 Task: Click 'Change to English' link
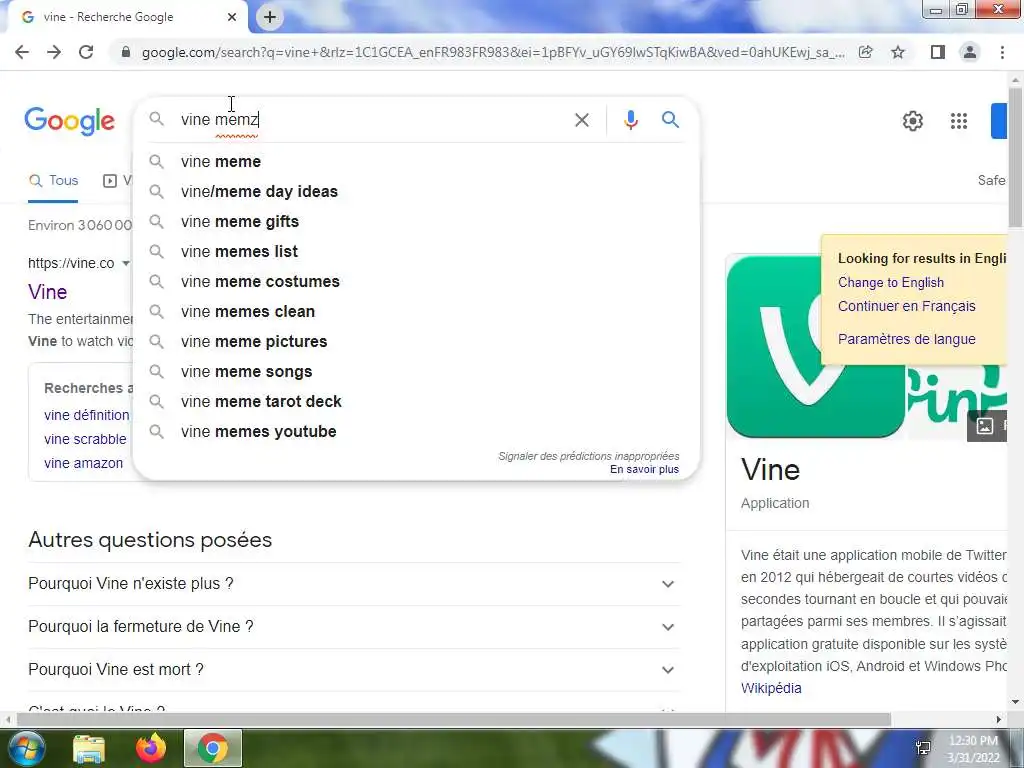pyautogui.click(x=891, y=283)
